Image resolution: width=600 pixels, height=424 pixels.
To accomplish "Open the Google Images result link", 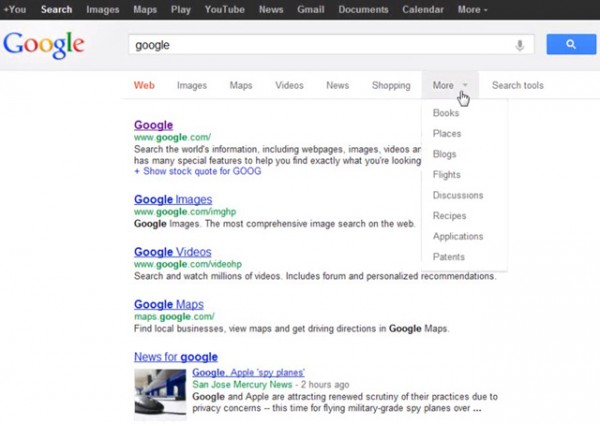I will (x=173, y=200).
